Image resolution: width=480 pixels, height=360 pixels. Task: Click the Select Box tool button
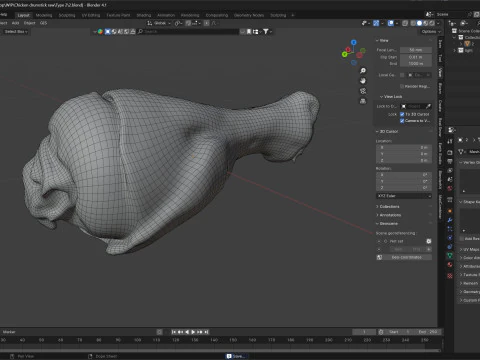pos(15,31)
